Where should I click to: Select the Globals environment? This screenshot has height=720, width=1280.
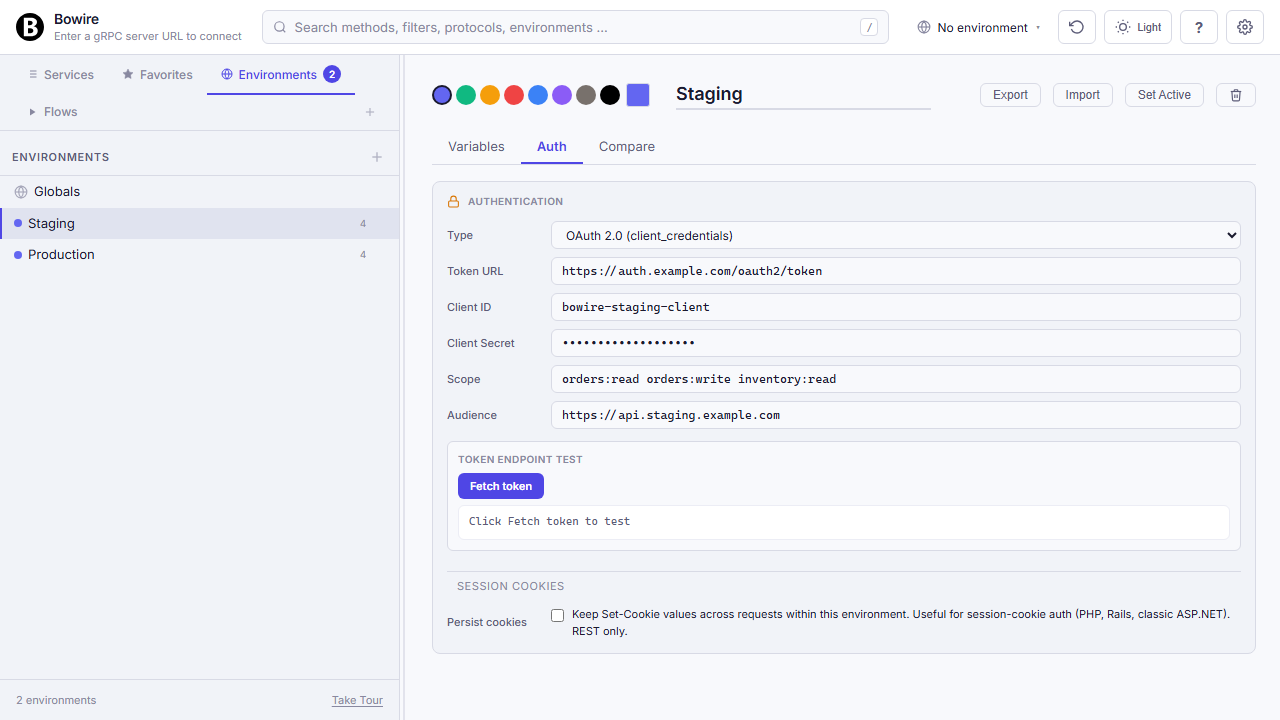200,192
